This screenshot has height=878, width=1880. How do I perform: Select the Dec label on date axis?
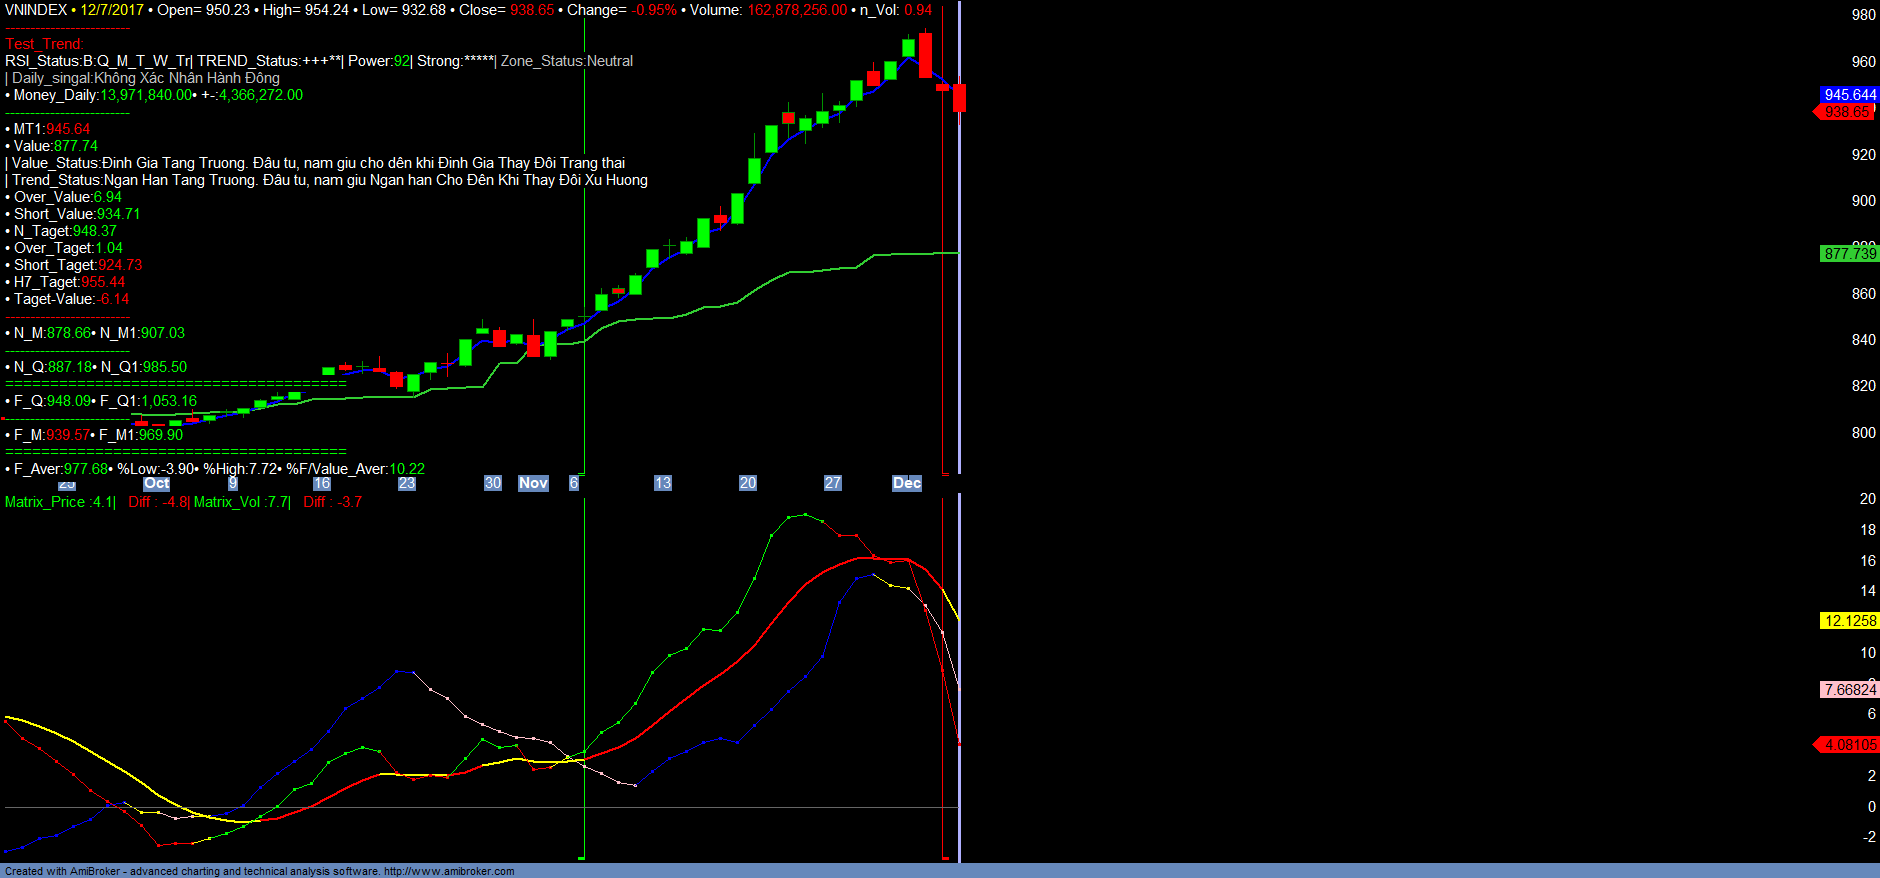(x=906, y=483)
